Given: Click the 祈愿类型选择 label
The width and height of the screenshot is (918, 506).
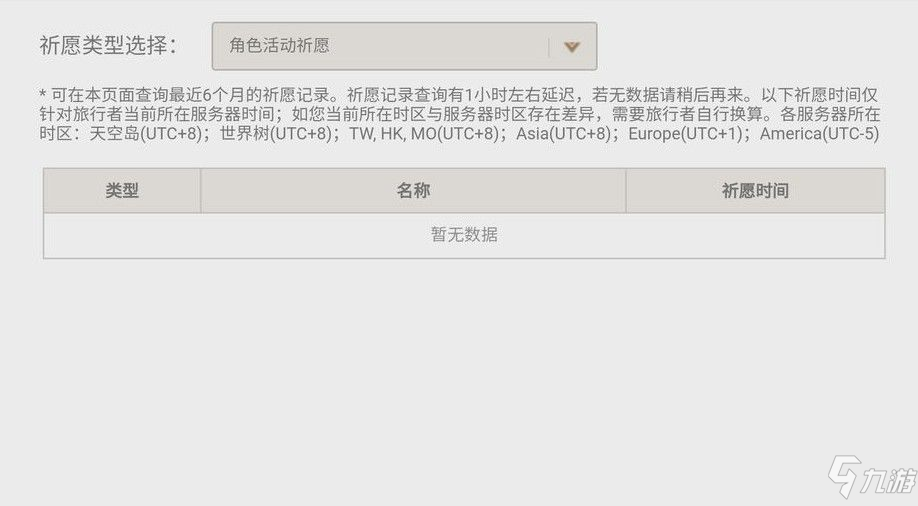Looking at the screenshot, I should 108,46.
